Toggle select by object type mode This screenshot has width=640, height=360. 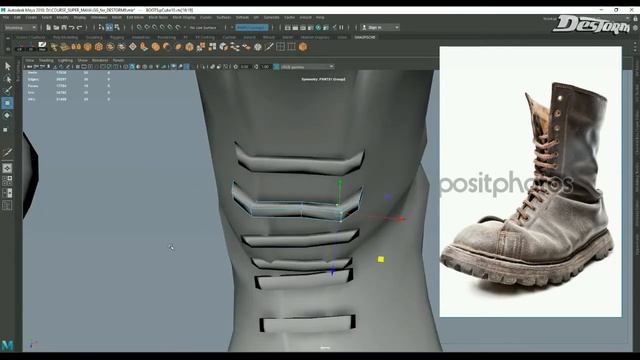(x=109, y=27)
